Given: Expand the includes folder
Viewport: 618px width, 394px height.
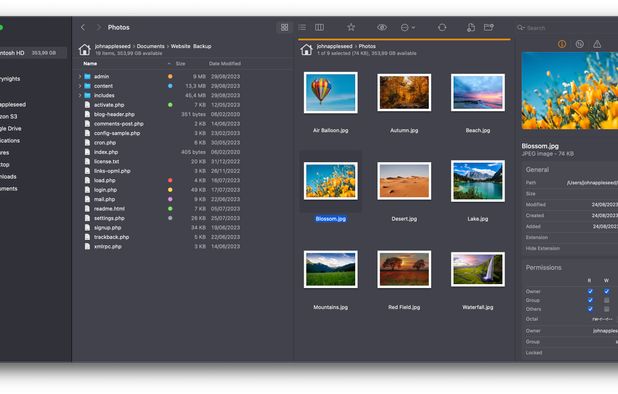Looking at the screenshot, I should [x=80, y=95].
